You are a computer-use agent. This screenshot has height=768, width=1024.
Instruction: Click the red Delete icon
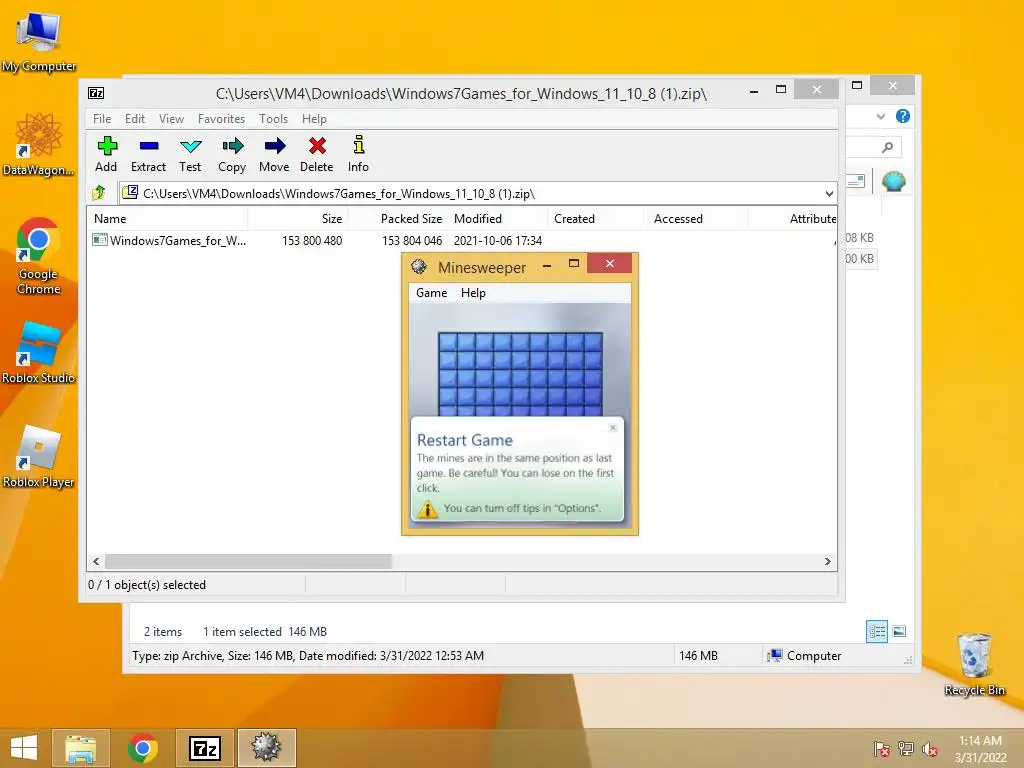tap(317, 155)
